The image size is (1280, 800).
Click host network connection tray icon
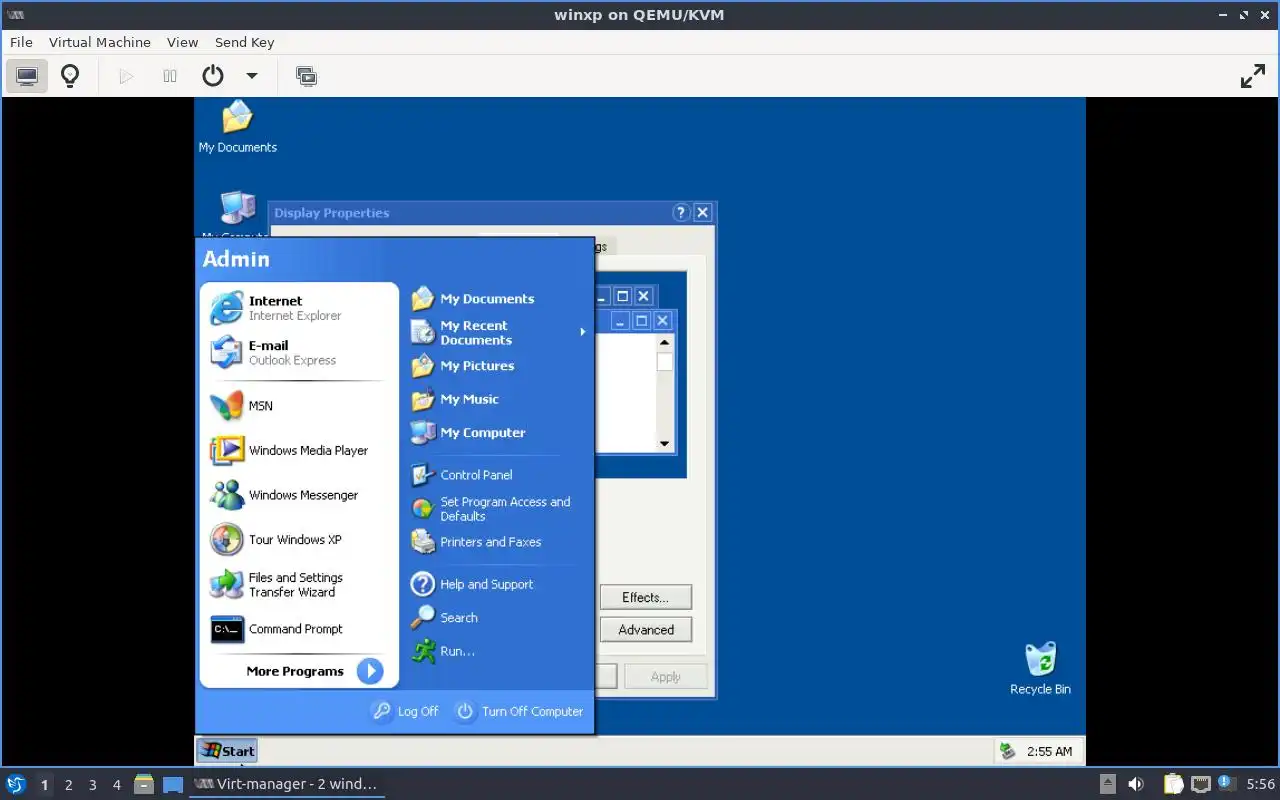point(1200,784)
